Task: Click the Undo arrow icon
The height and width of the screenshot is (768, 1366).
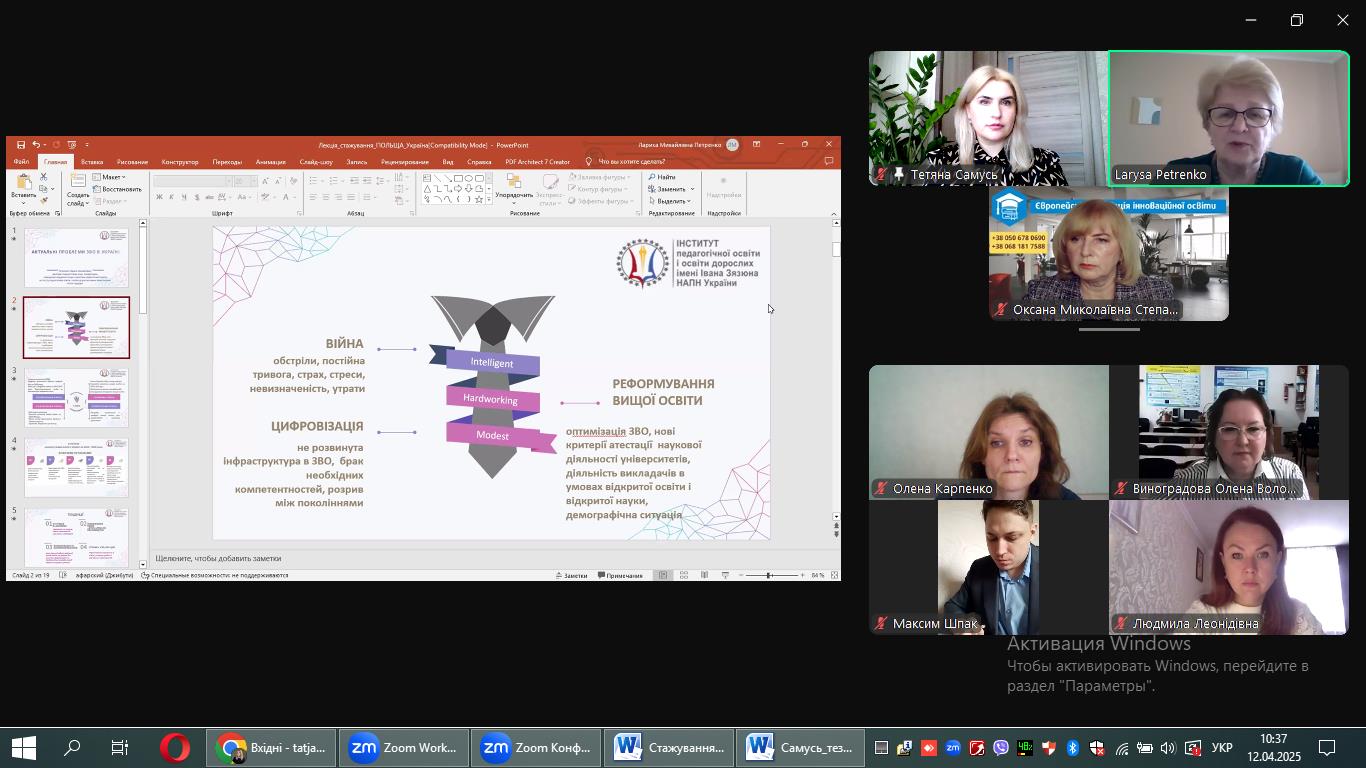Action: point(36,145)
